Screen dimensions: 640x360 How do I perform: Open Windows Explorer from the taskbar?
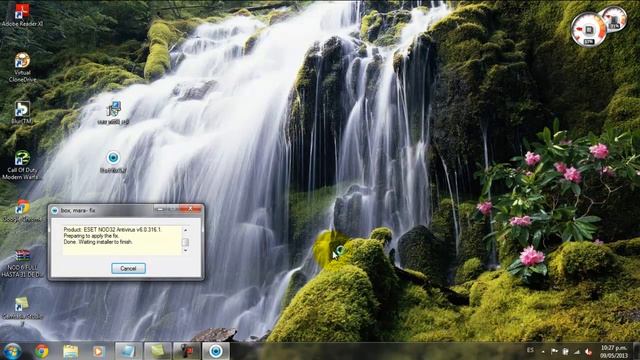[71, 351]
